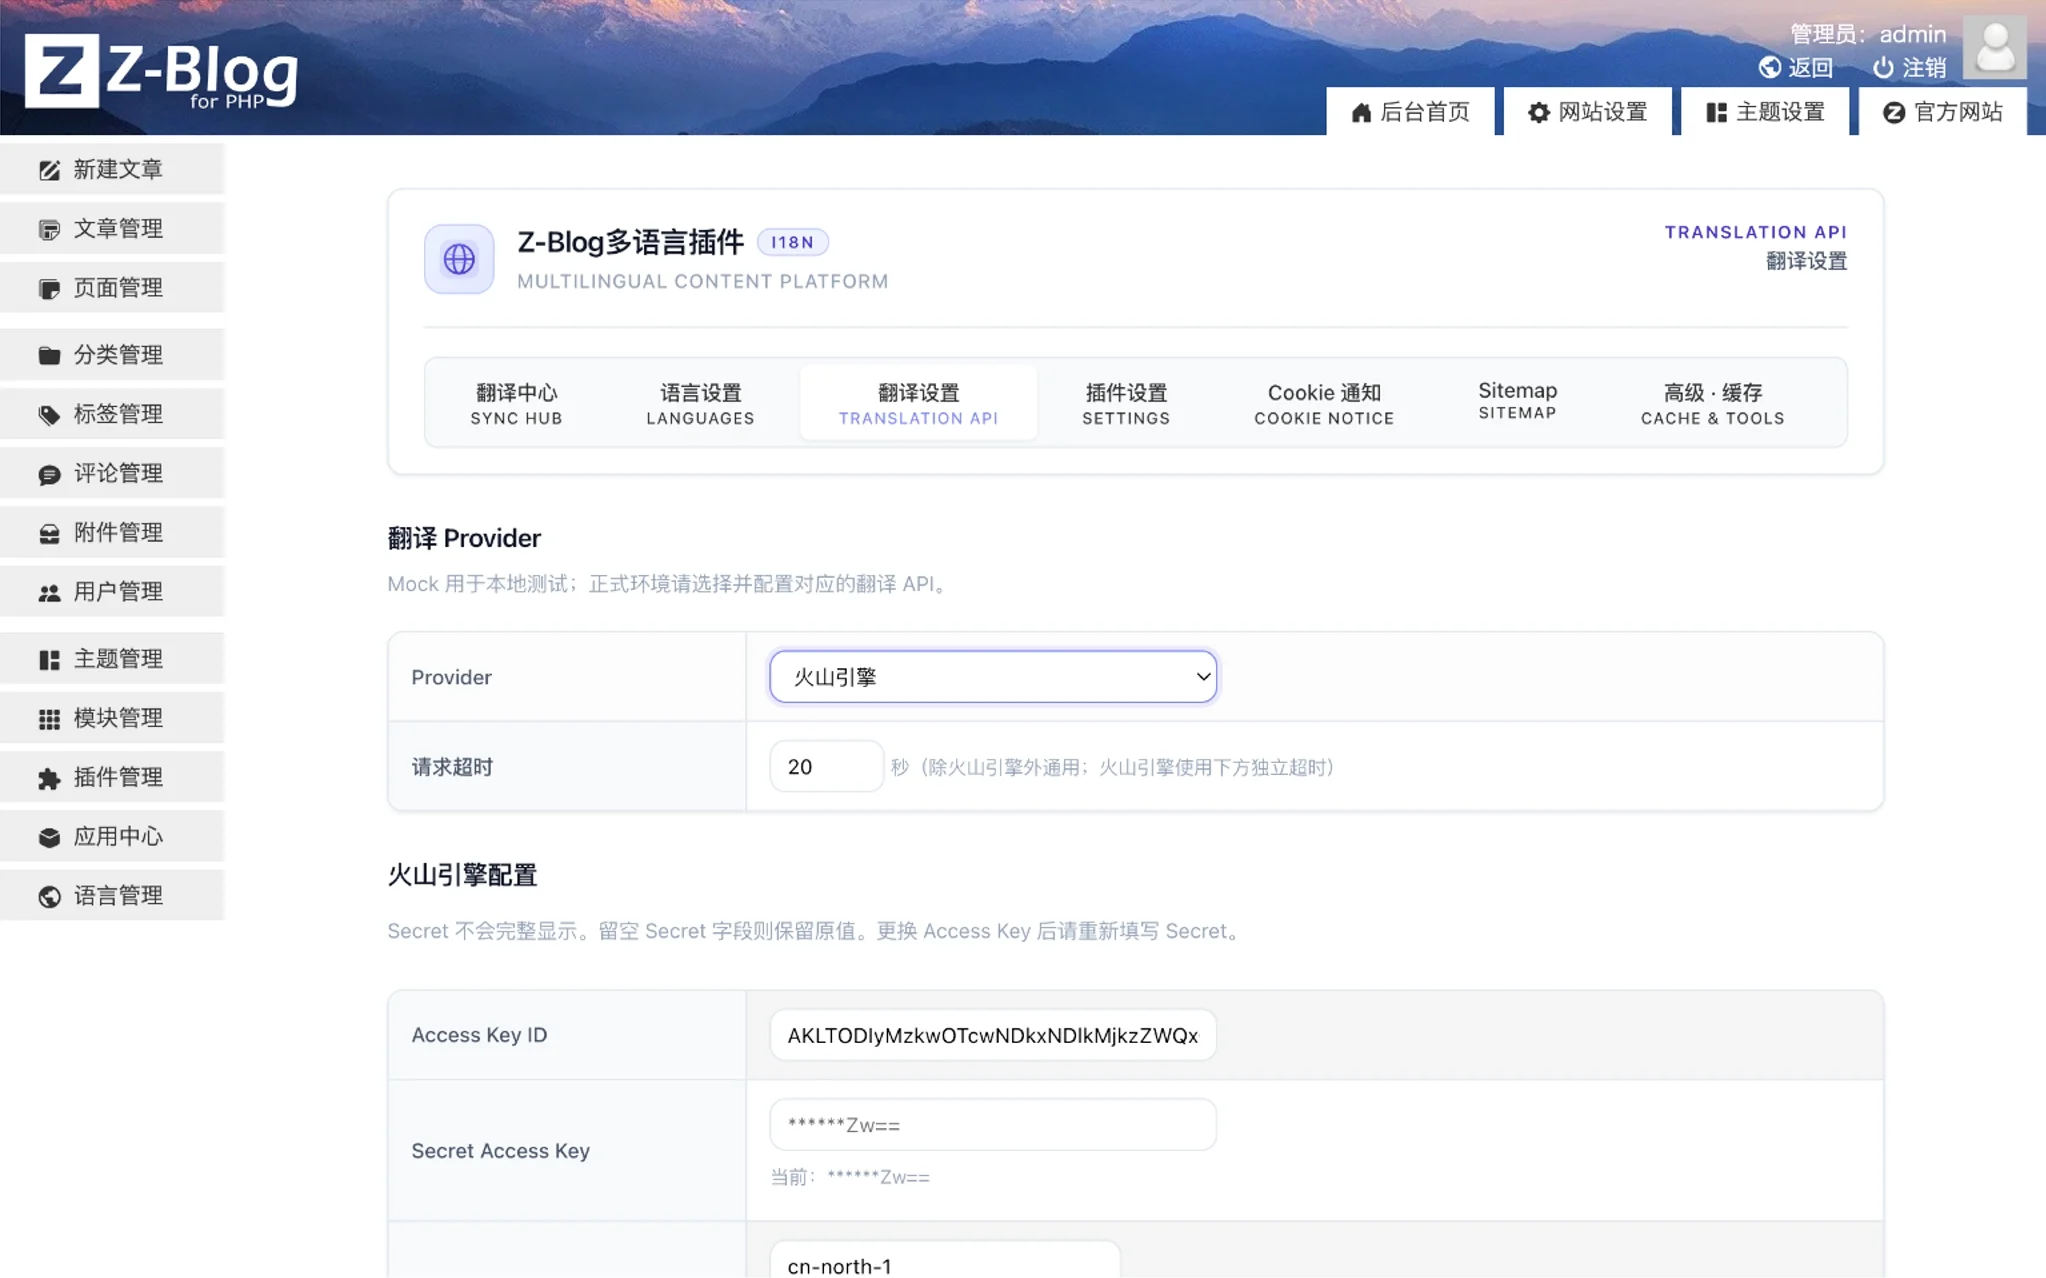Open the 高级 · 缓存 Cache & Tools tab
The width and height of the screenshot is (2046, 1278).
[x=1712, y=403]
